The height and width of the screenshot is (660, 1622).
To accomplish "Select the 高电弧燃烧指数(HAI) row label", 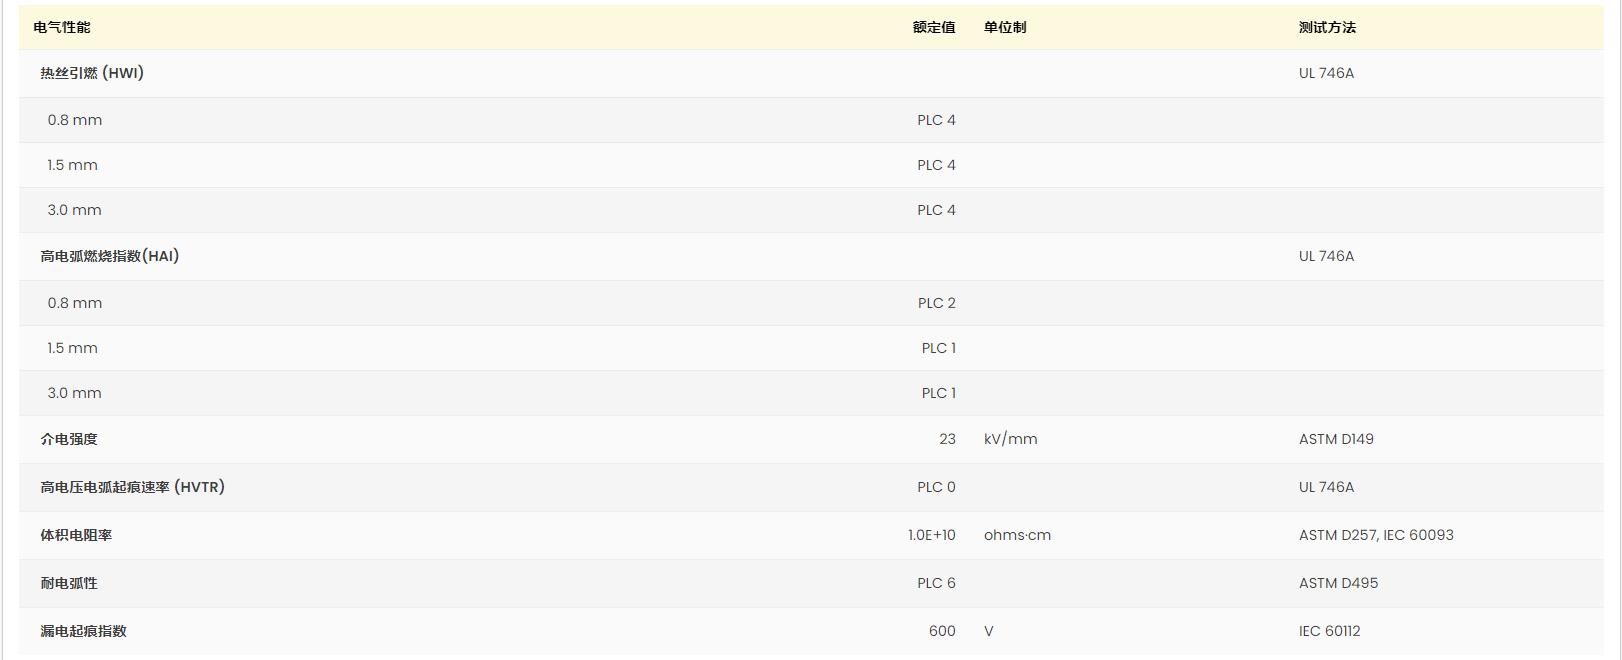I will 109,256.
